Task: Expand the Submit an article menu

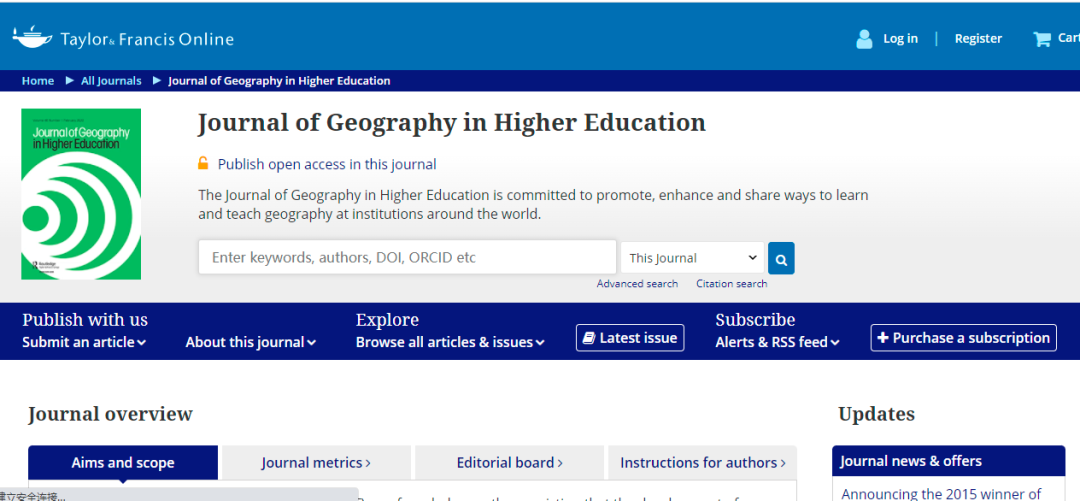Action: click(x=84, y=342)
